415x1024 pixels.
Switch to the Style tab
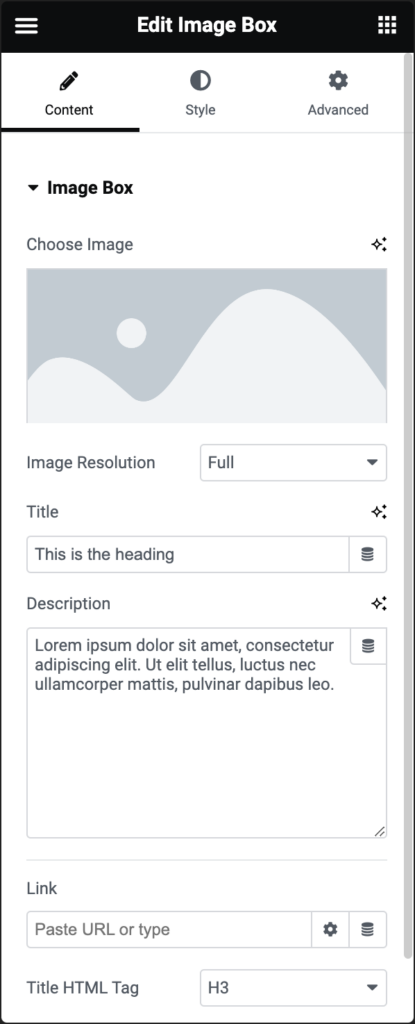[x=200, y=93]
